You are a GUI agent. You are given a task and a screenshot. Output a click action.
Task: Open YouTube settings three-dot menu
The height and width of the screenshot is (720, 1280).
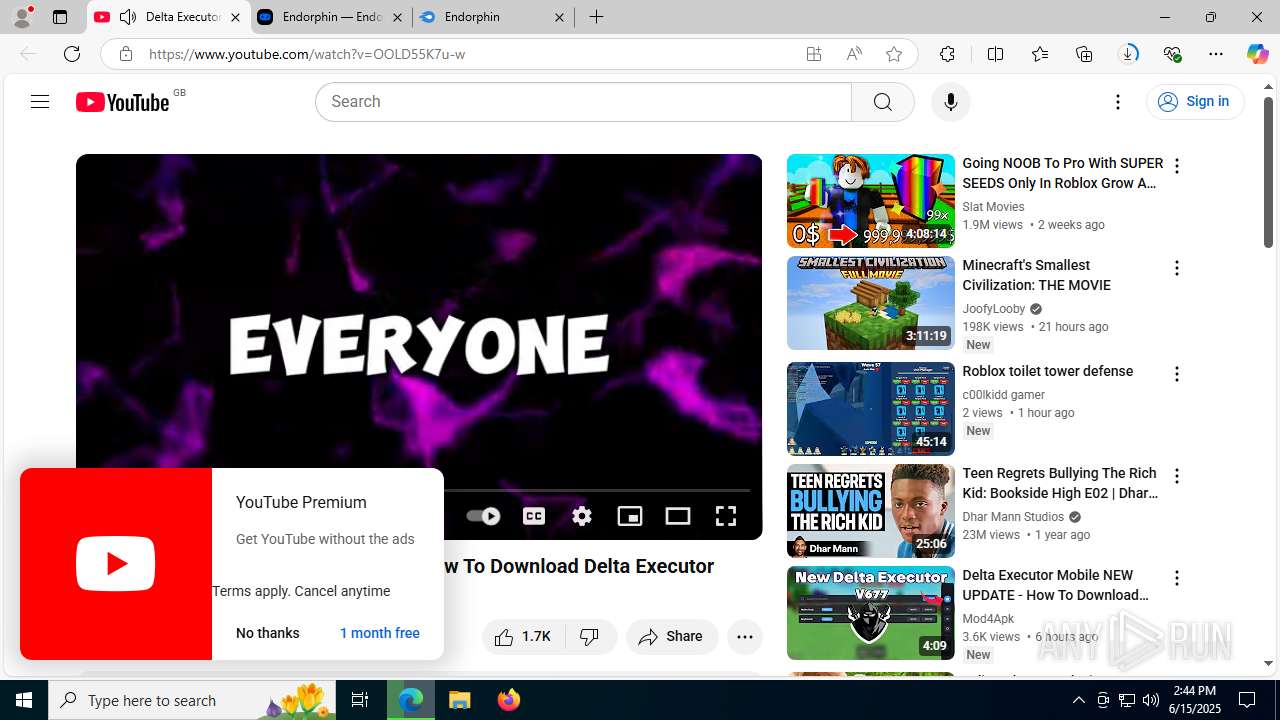1118,102
